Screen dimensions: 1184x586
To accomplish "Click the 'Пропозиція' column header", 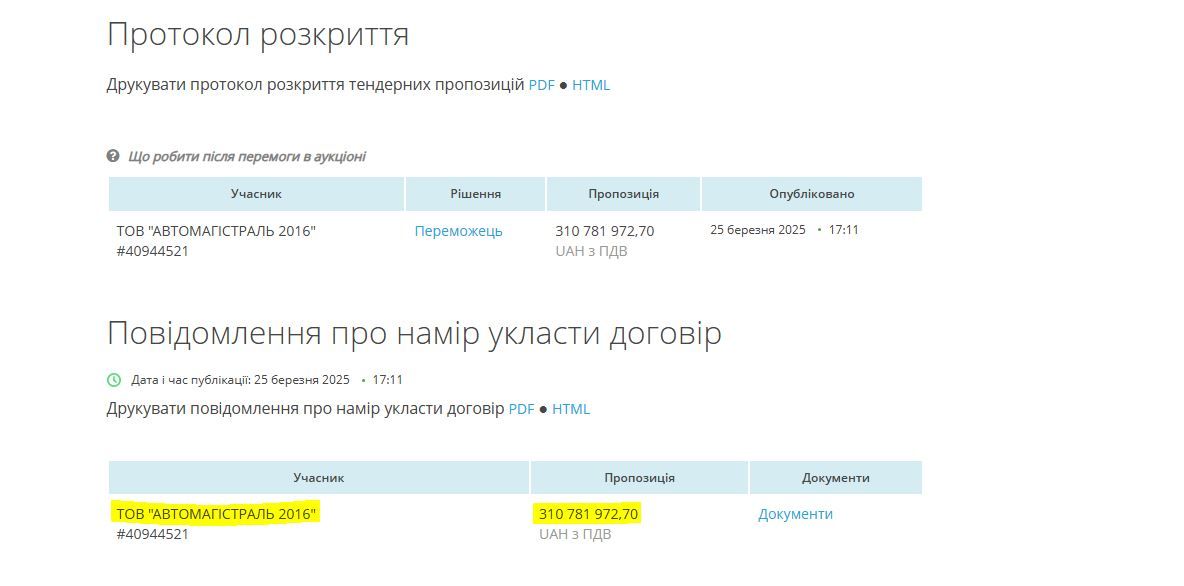I will tap(623, 194).
